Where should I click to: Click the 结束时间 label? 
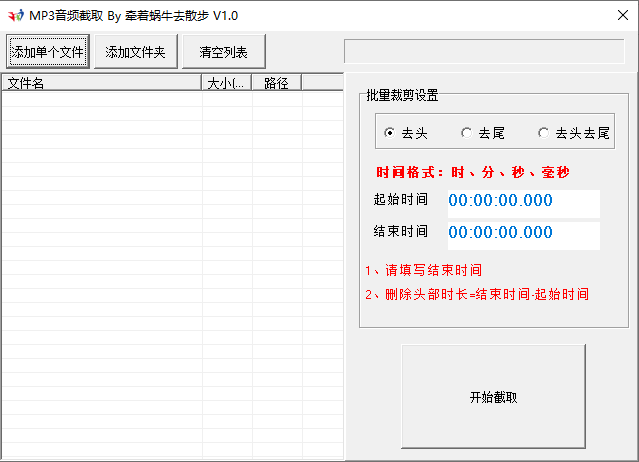401,231
